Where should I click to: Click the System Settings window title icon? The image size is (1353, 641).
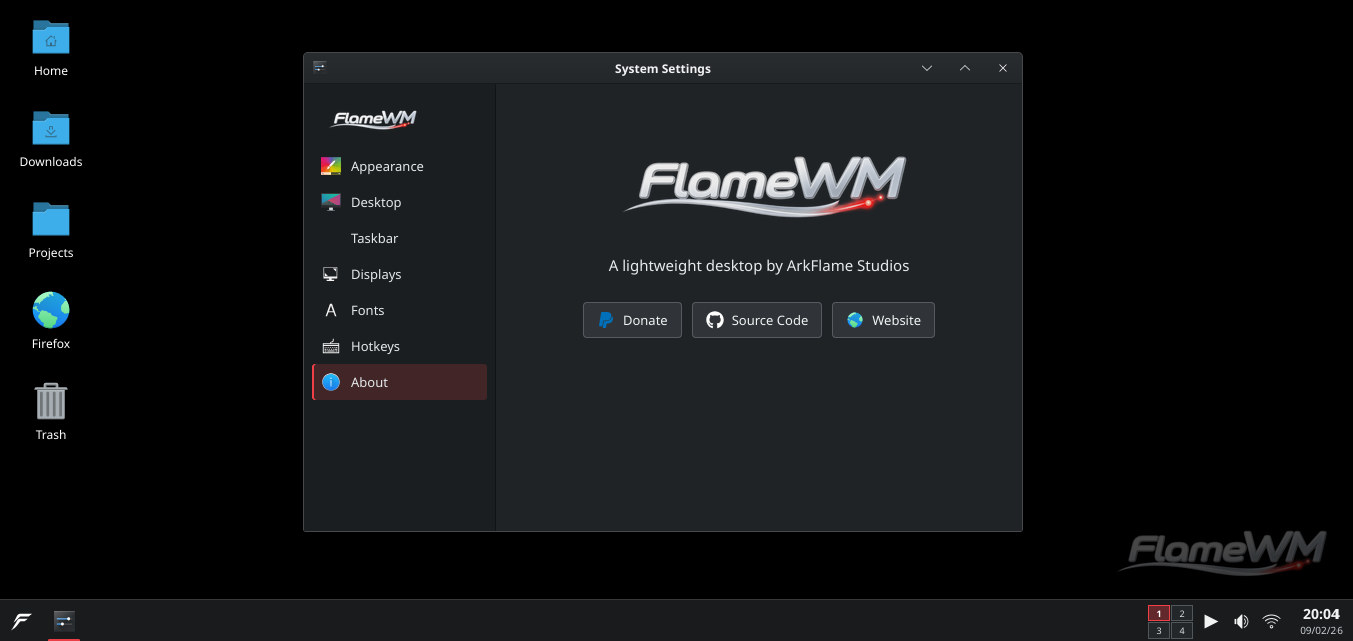pyautogui.click(x=319, y=67)
